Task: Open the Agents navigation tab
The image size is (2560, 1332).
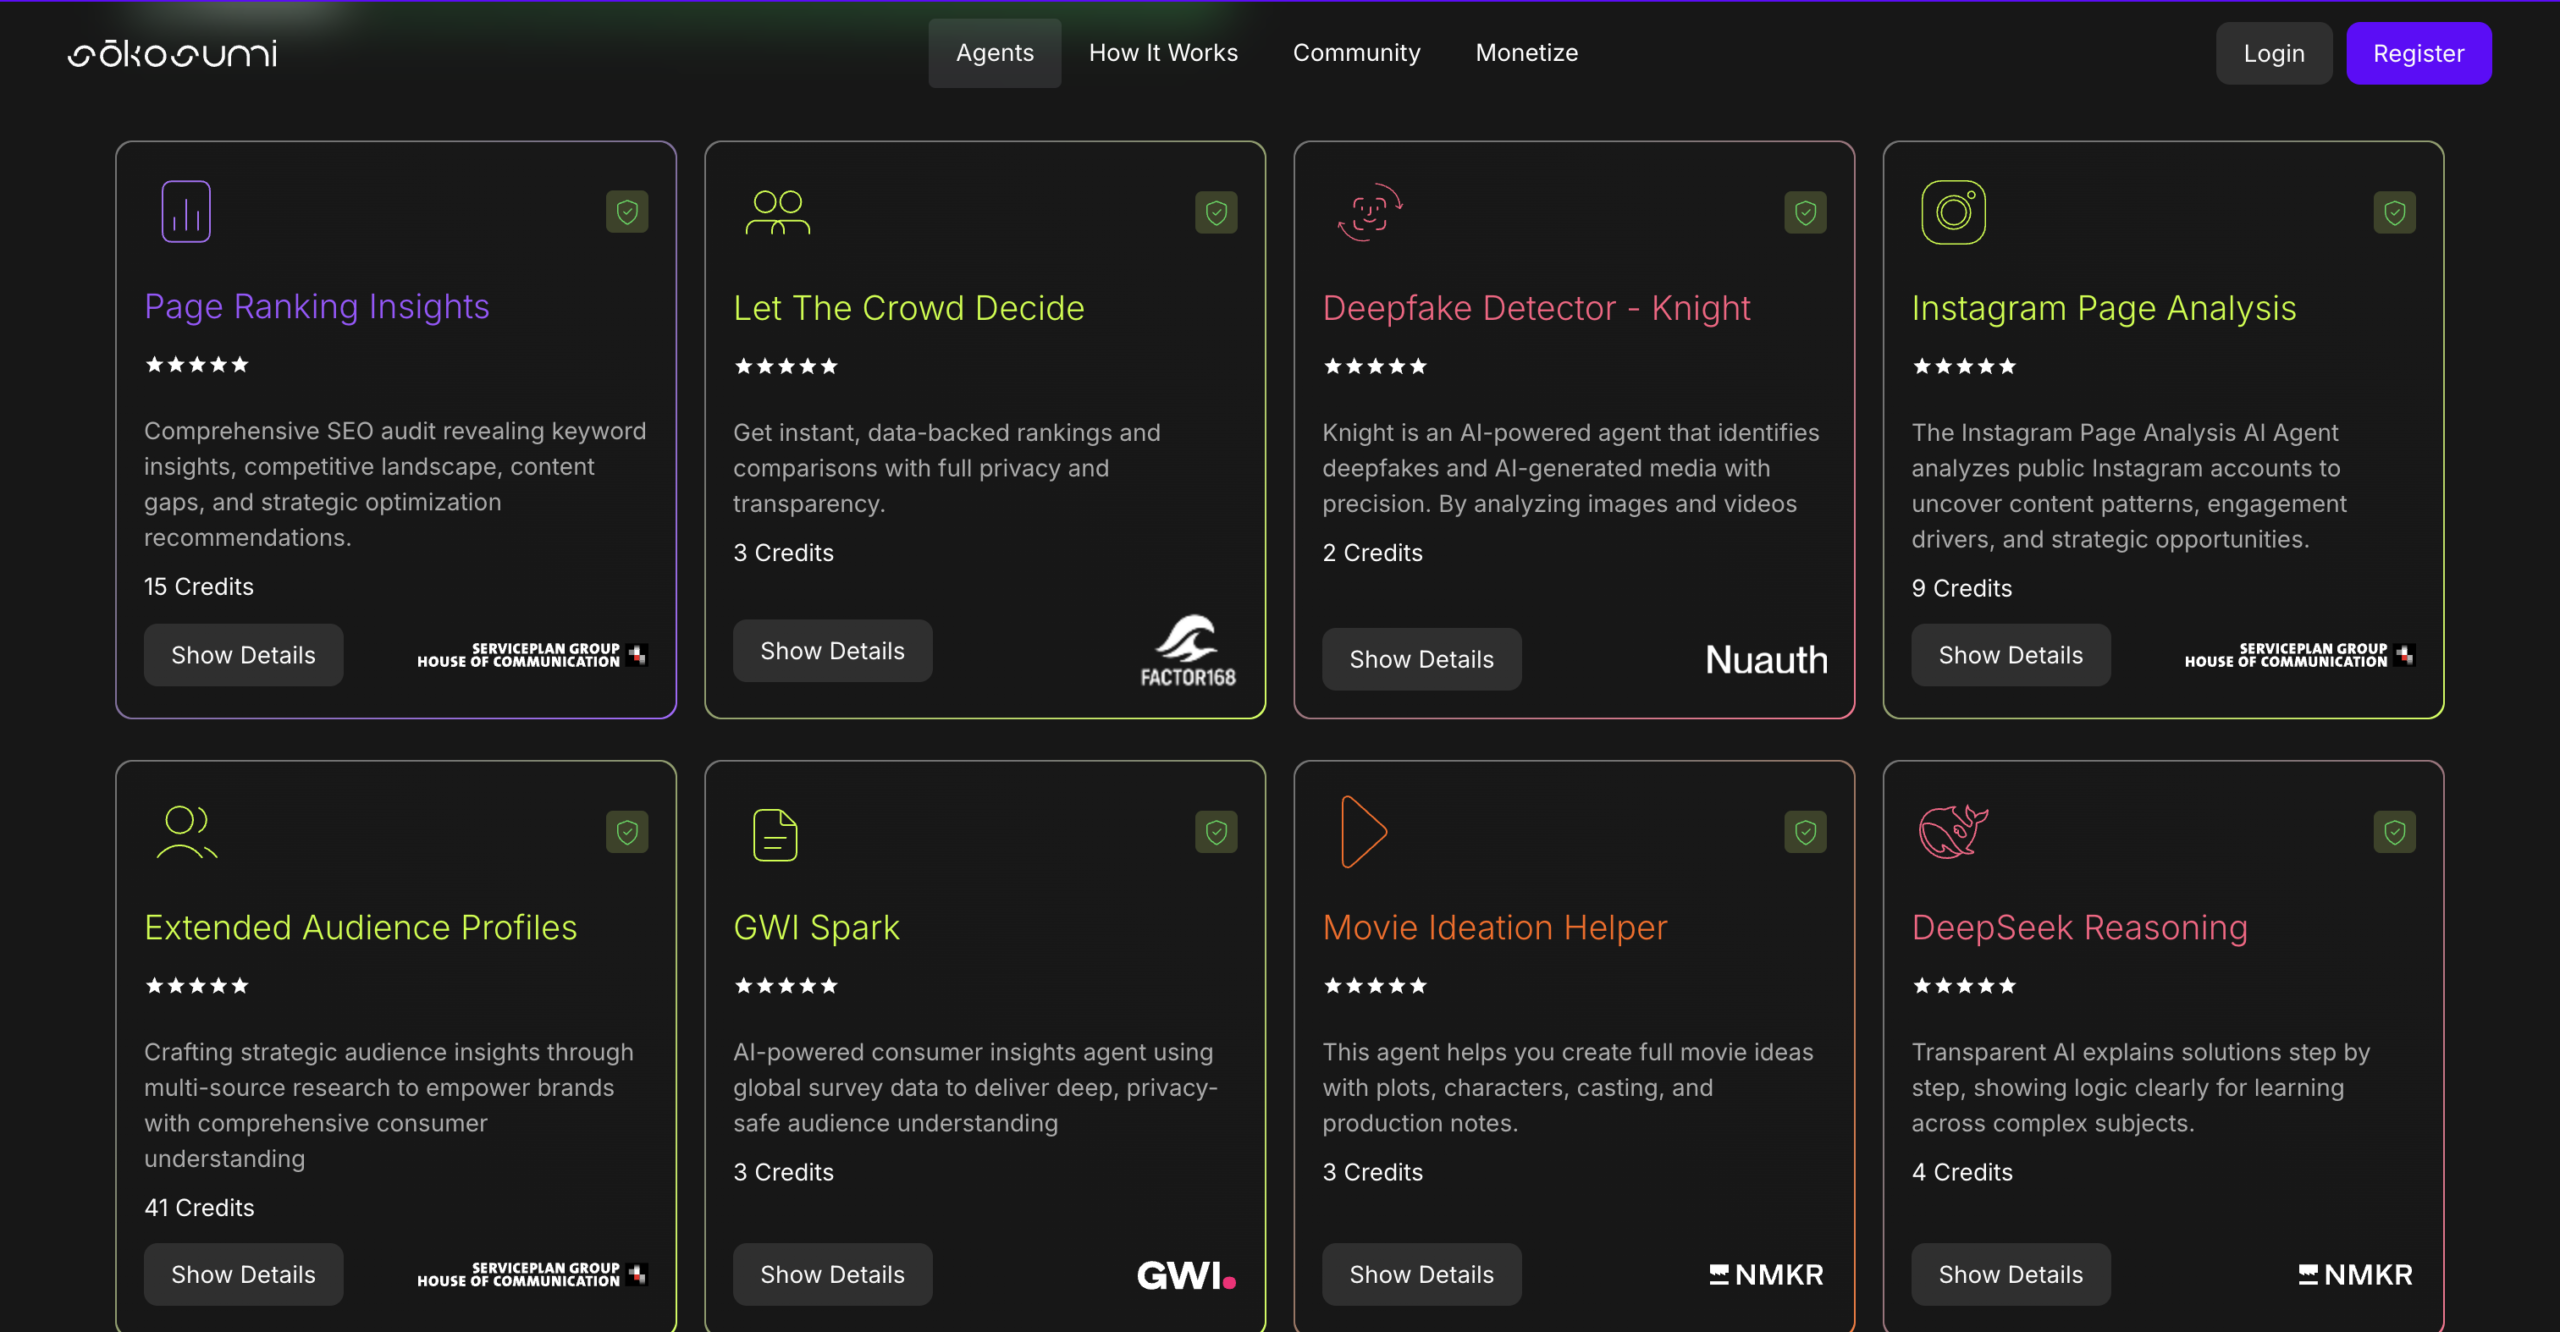Action: click(x=994, y=53)
